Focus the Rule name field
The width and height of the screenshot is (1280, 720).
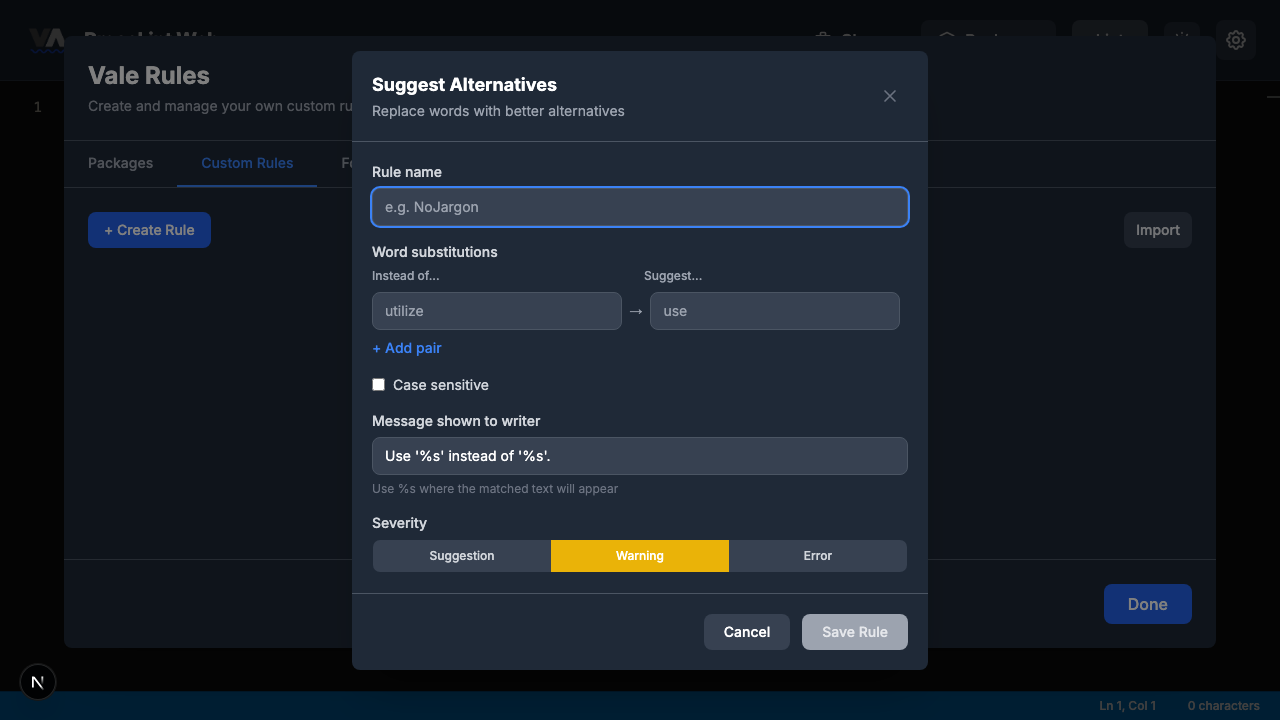click(640, 207)
